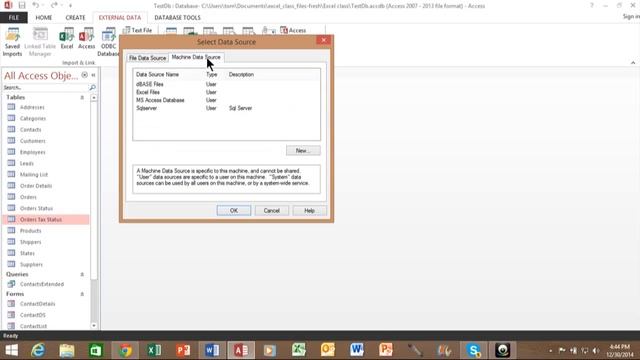Click navigation pane scroll down arrow
The image size is (640, 360).
(x=94, y=326)
